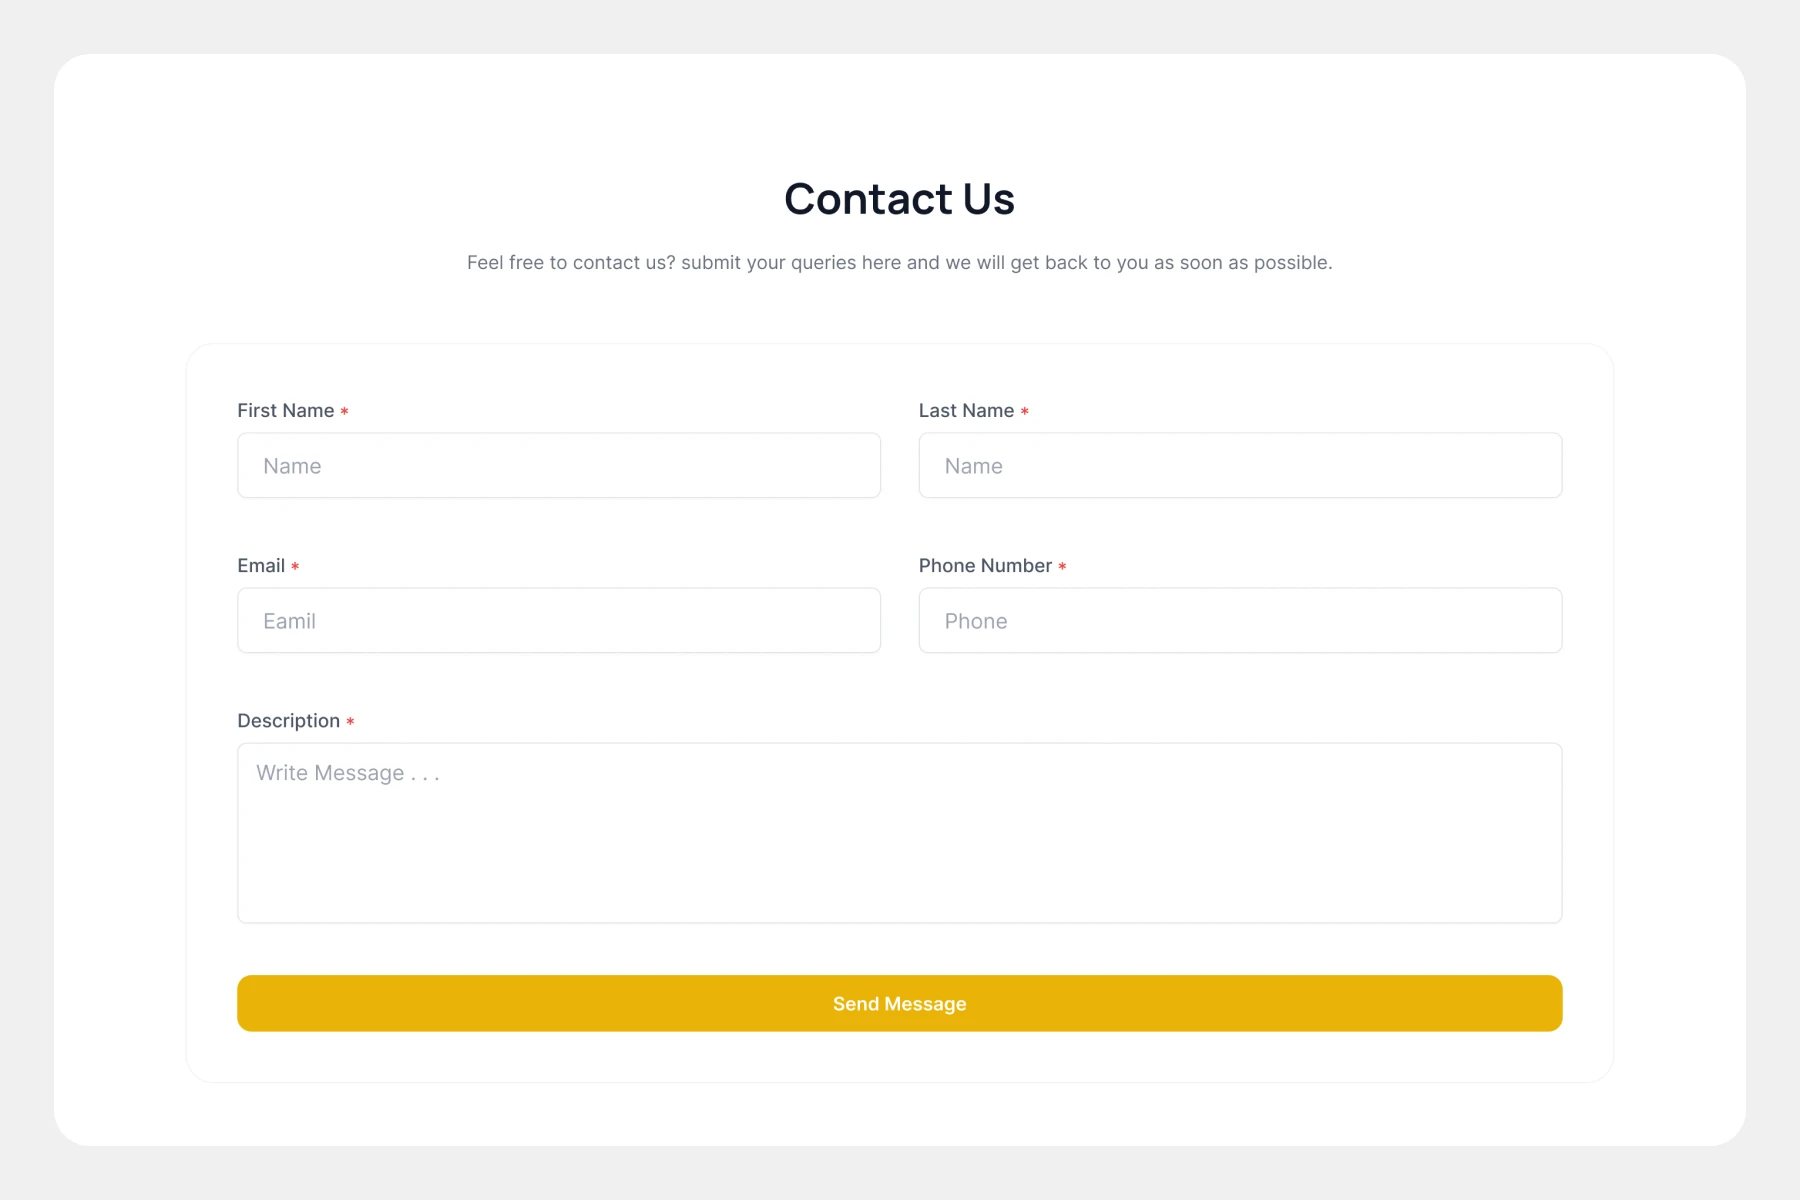The width and height of the screenshot is (1800, 1200).
Task: Click the "Write Message . . ." placeholder text
Action: pos(347,773)
